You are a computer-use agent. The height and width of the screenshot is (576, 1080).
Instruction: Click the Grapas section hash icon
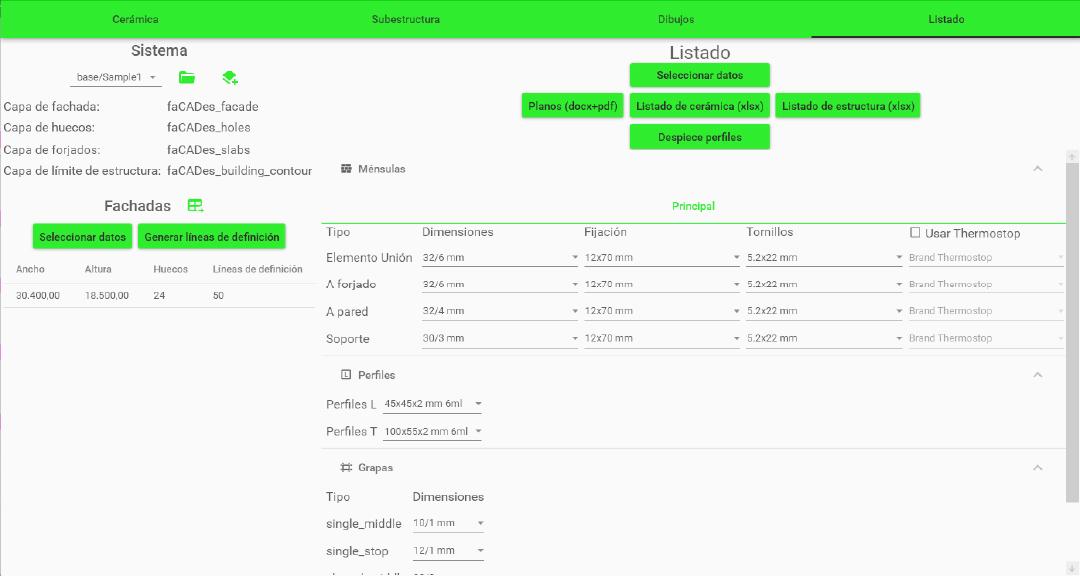pyautogui.click(x=346, y=467)
